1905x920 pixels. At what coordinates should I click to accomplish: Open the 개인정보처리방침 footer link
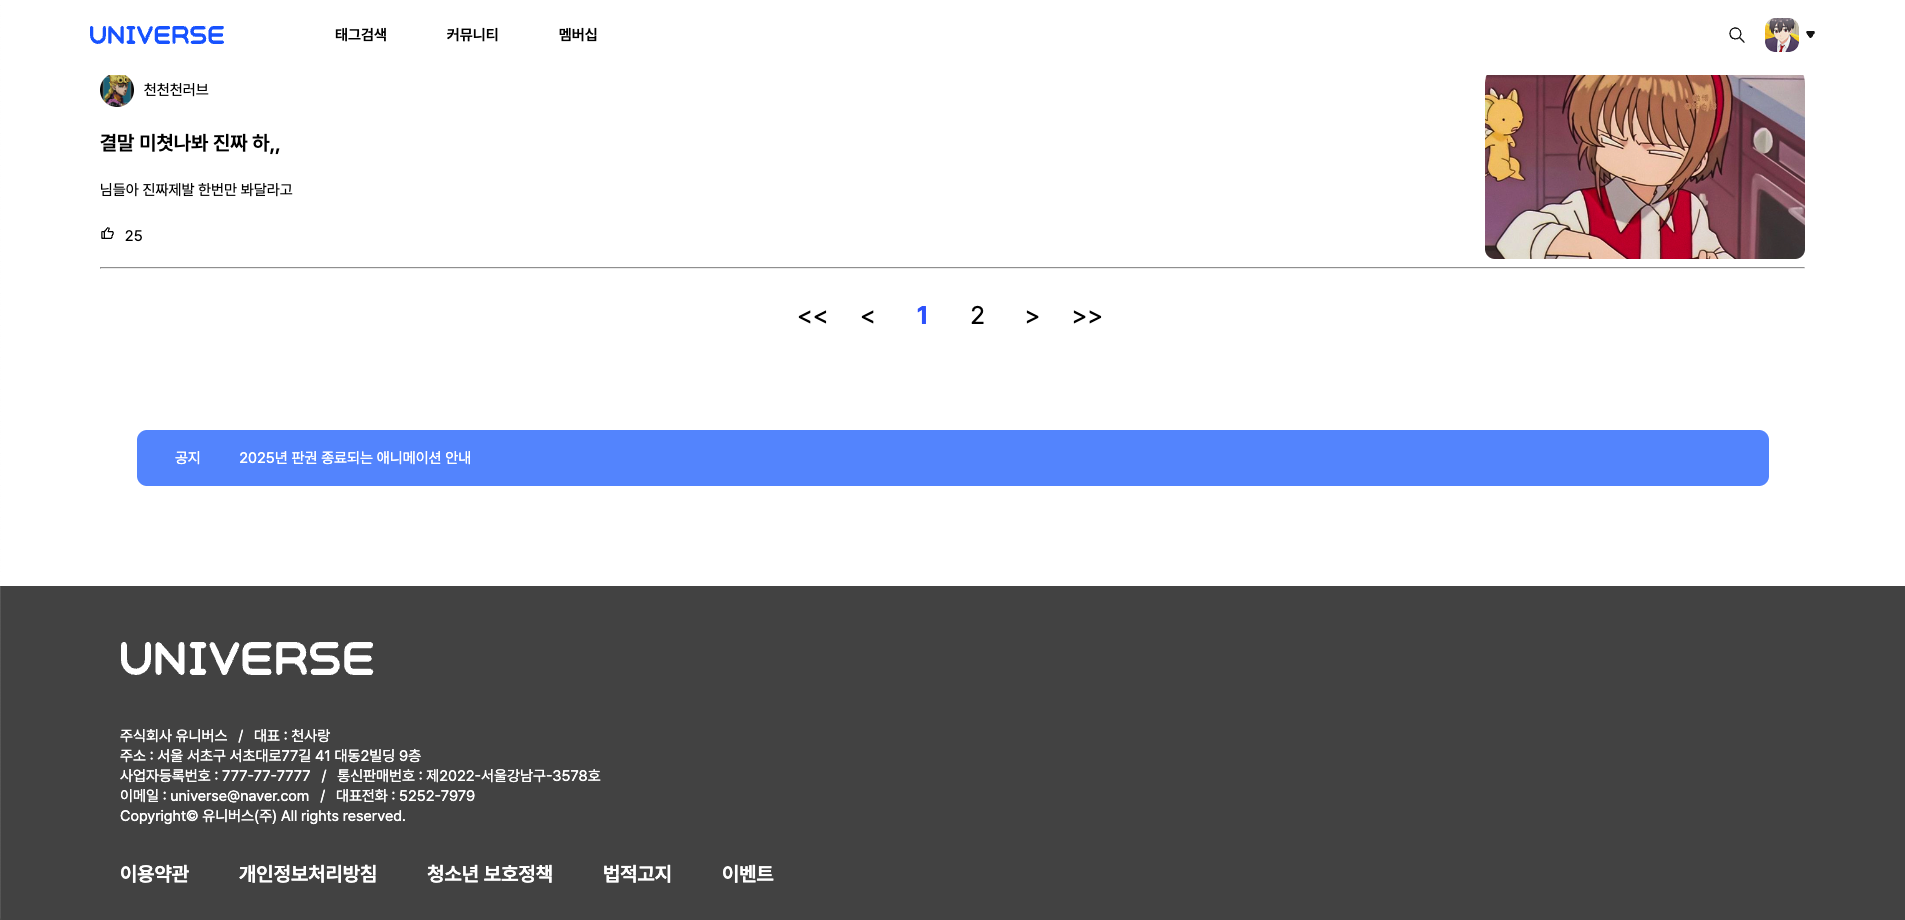click(308, 874)
